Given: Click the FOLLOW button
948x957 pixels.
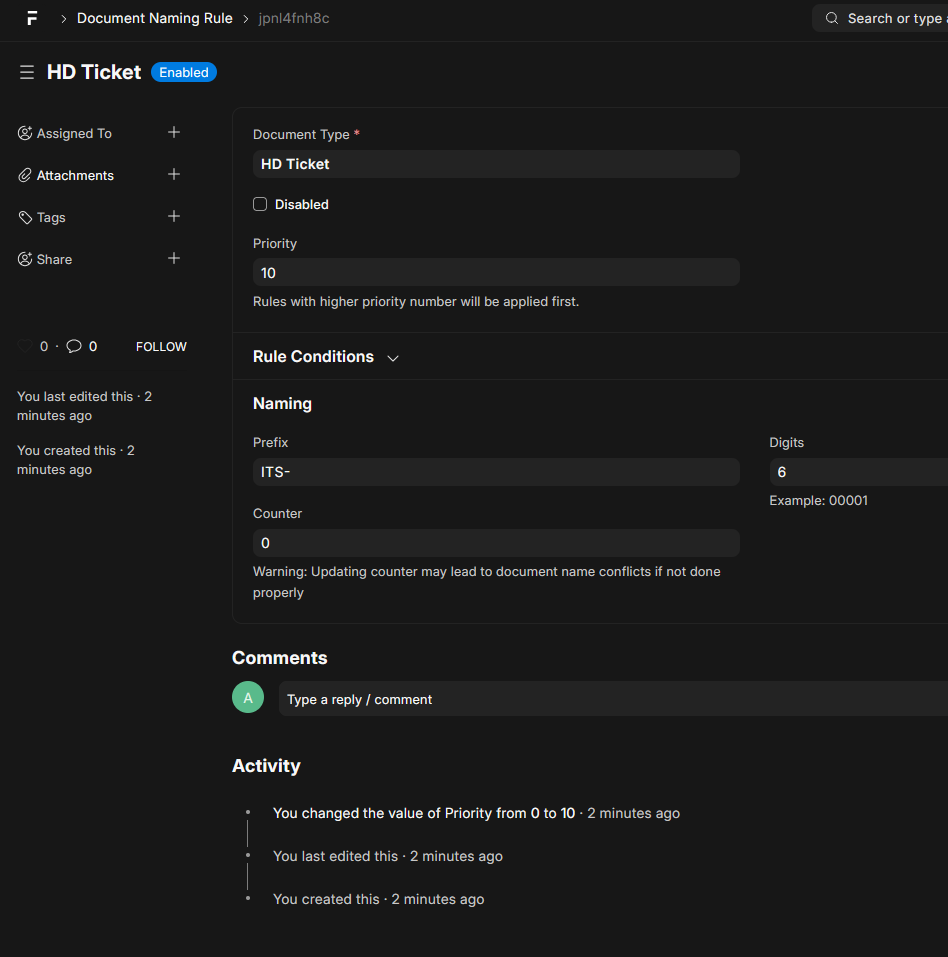Looking at the screenshot, I should click(x=161, y=346).
